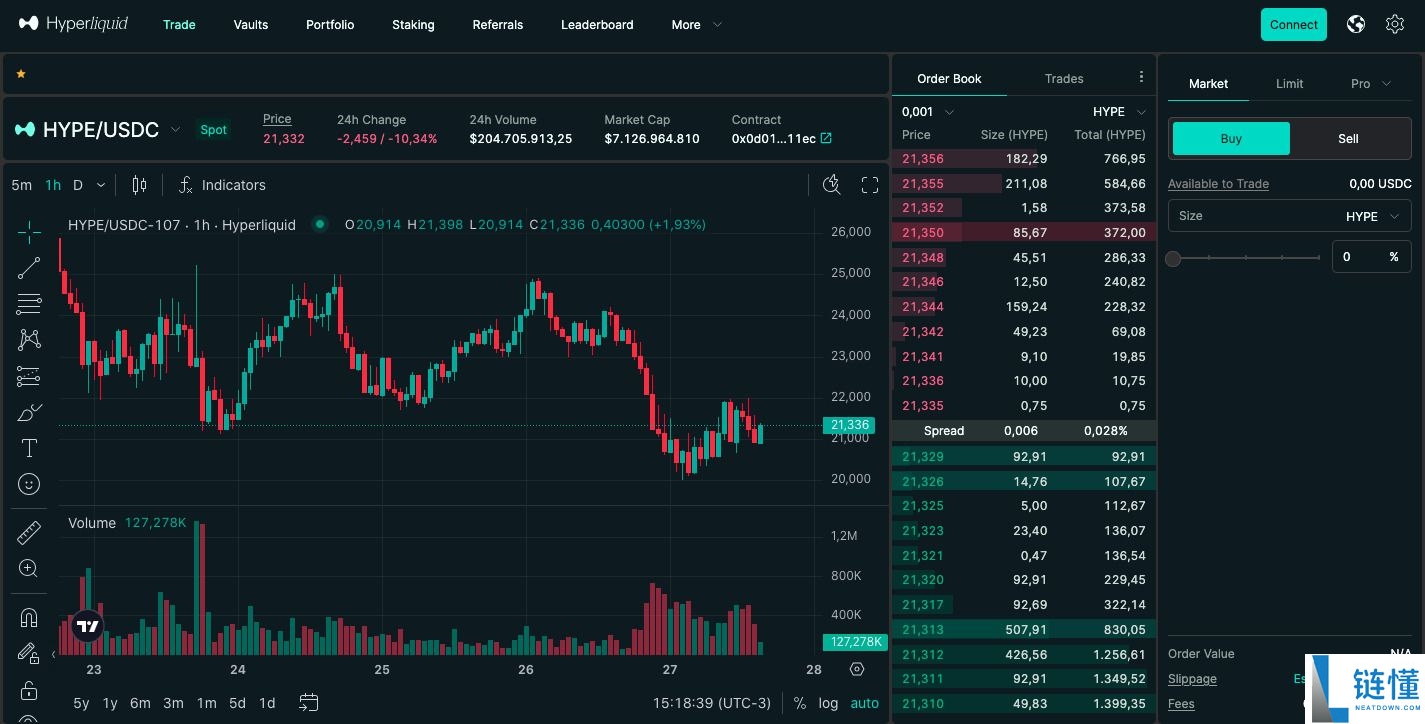
Task: Collapse the drawing toolbar arrow
Action: [x=53, y=655]
